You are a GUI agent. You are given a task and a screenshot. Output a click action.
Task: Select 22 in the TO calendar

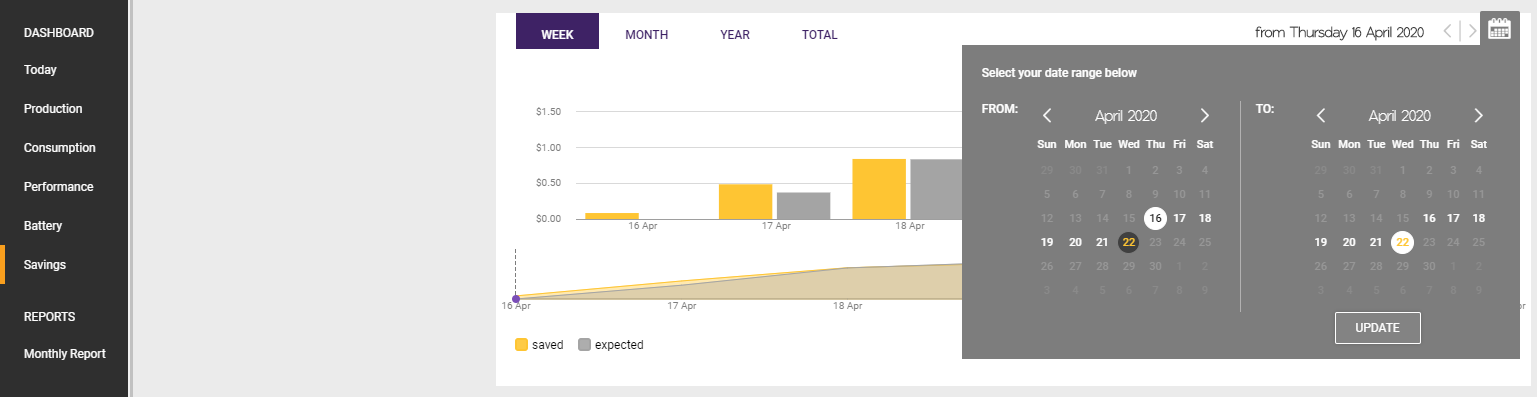[1402, 242]
